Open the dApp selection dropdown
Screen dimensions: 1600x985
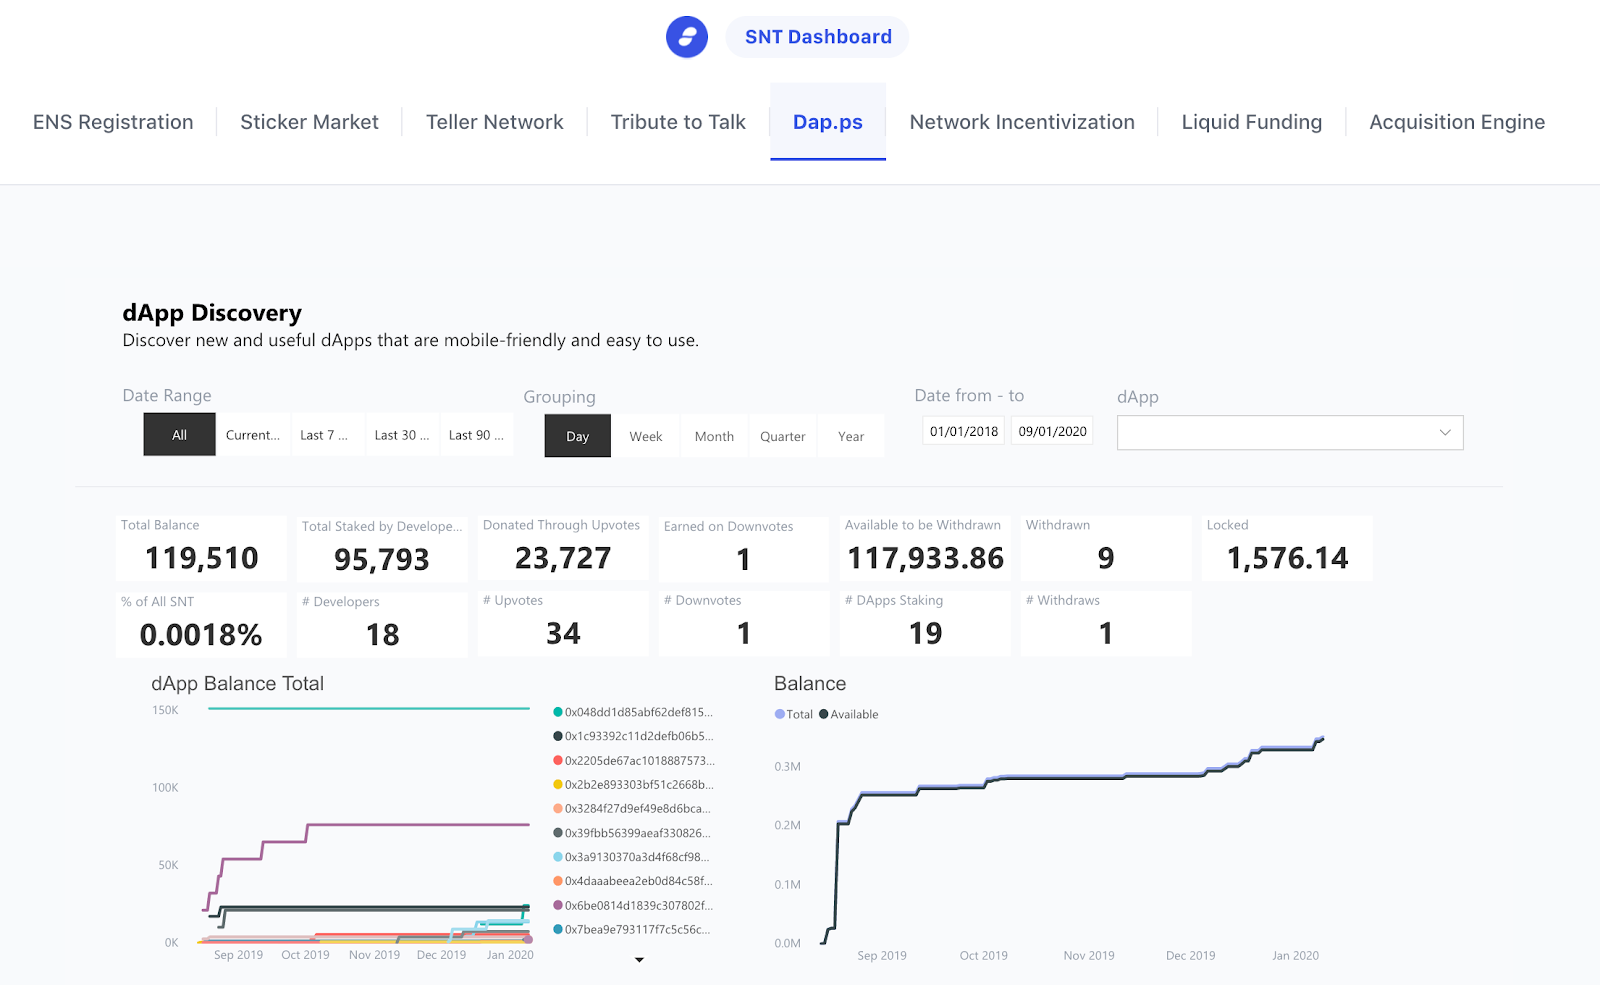[x=1288, y=432]
